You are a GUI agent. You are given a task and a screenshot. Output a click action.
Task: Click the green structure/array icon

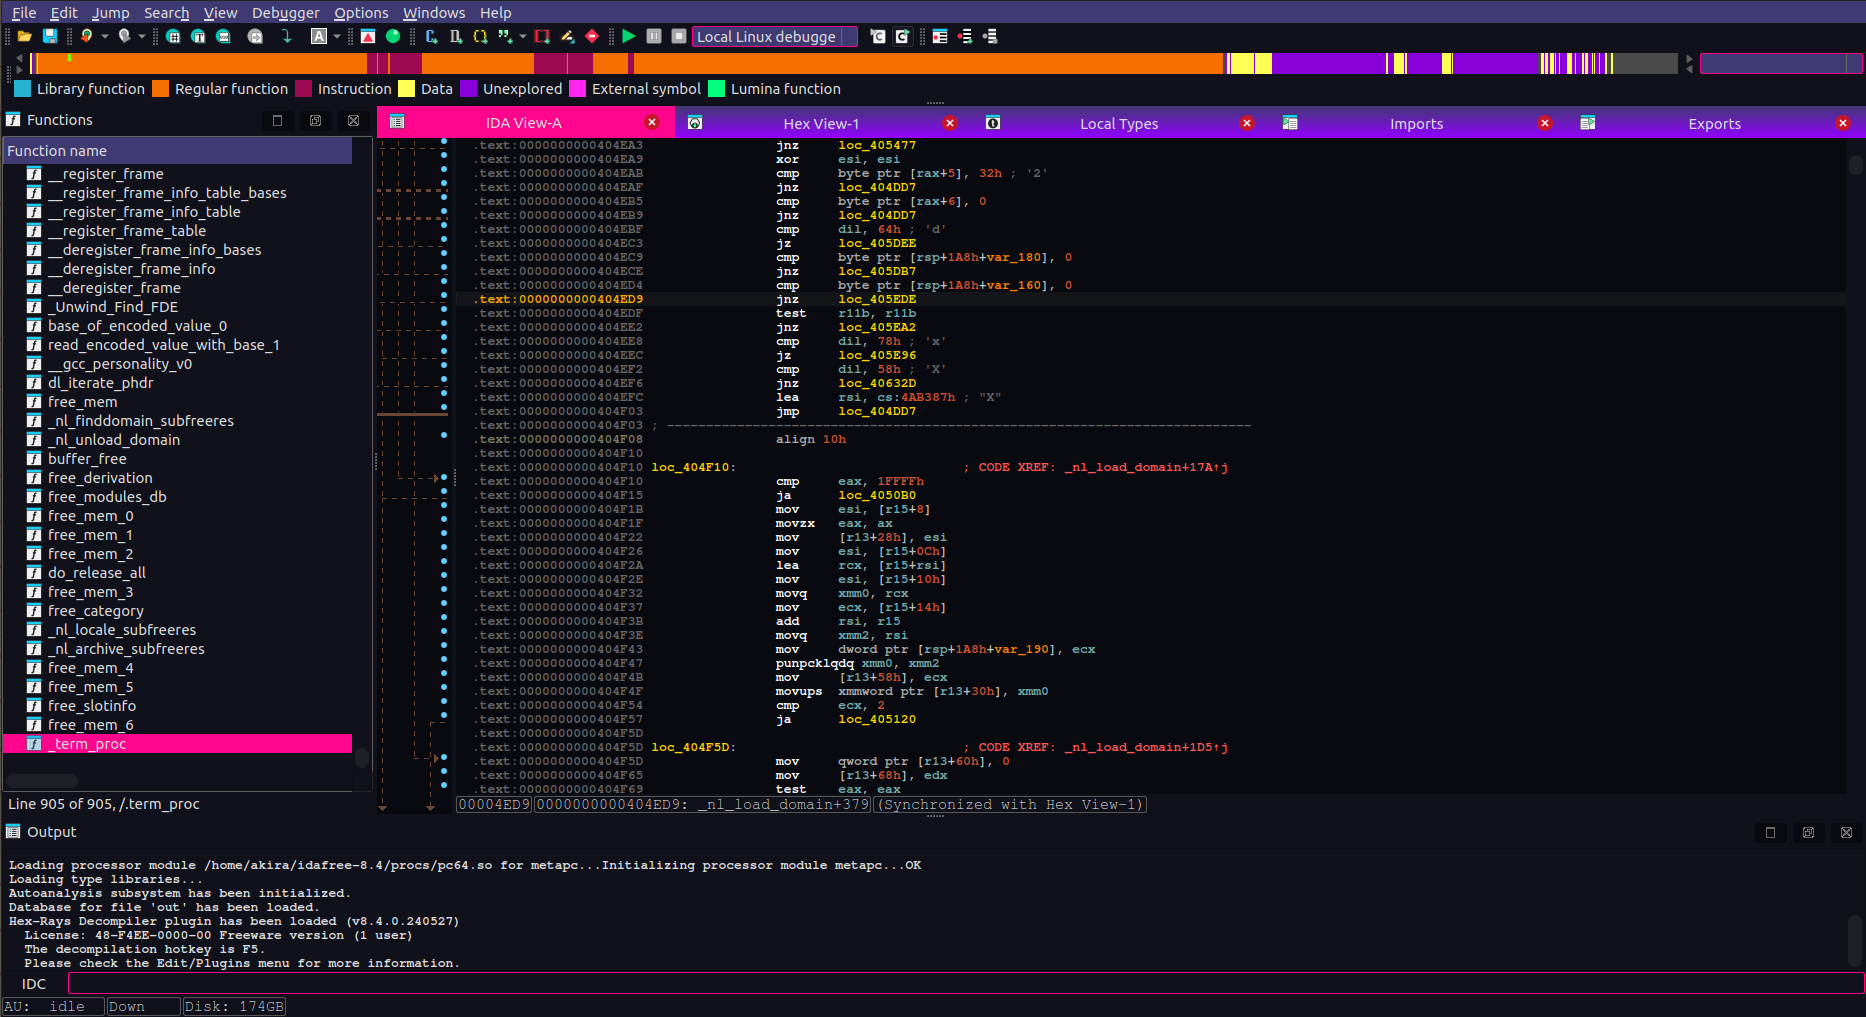505,36
